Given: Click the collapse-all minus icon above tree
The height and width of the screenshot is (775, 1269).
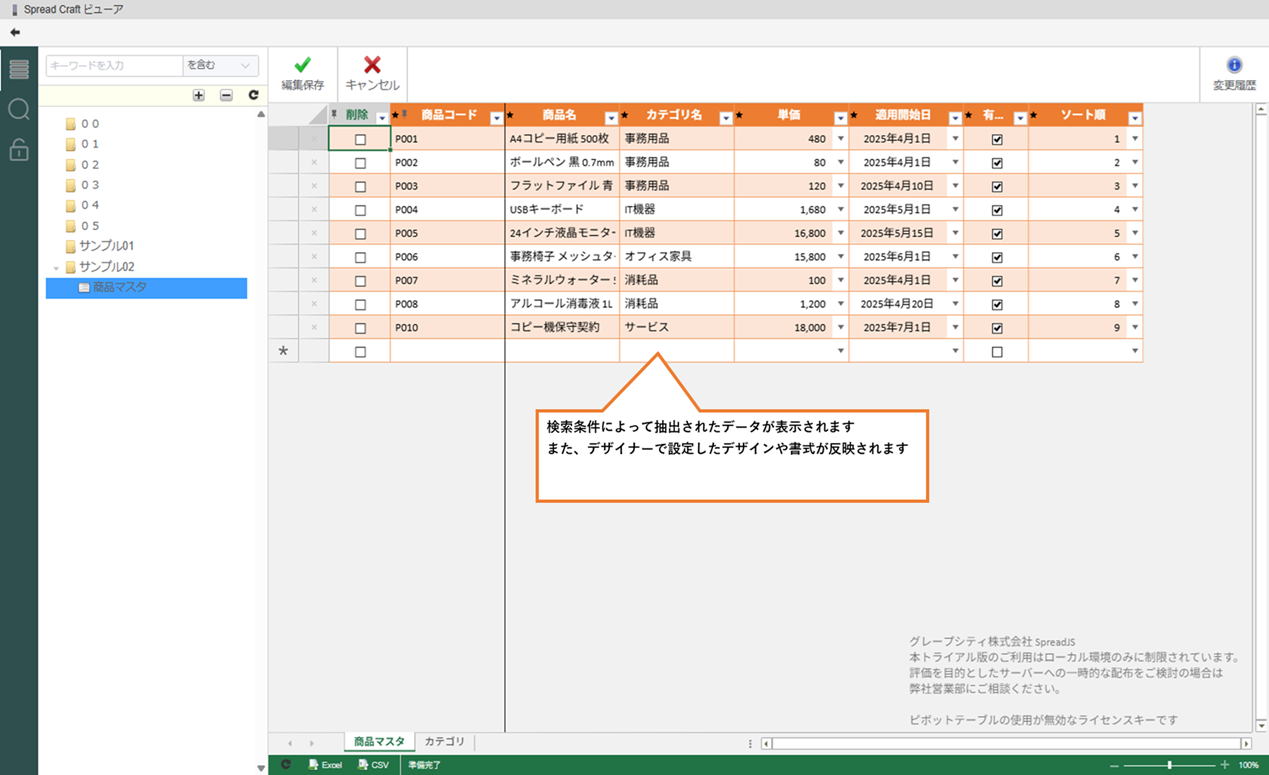Looking at the screenshot, I should point(226,95).
